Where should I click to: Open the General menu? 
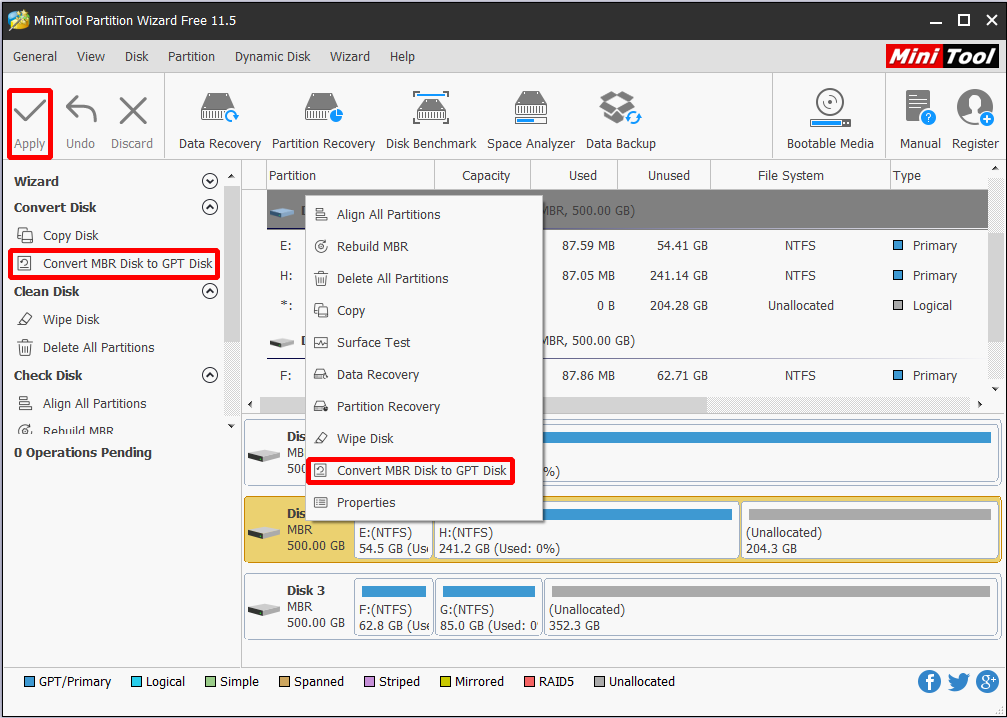pyautogui.click(x=35, y=57)
